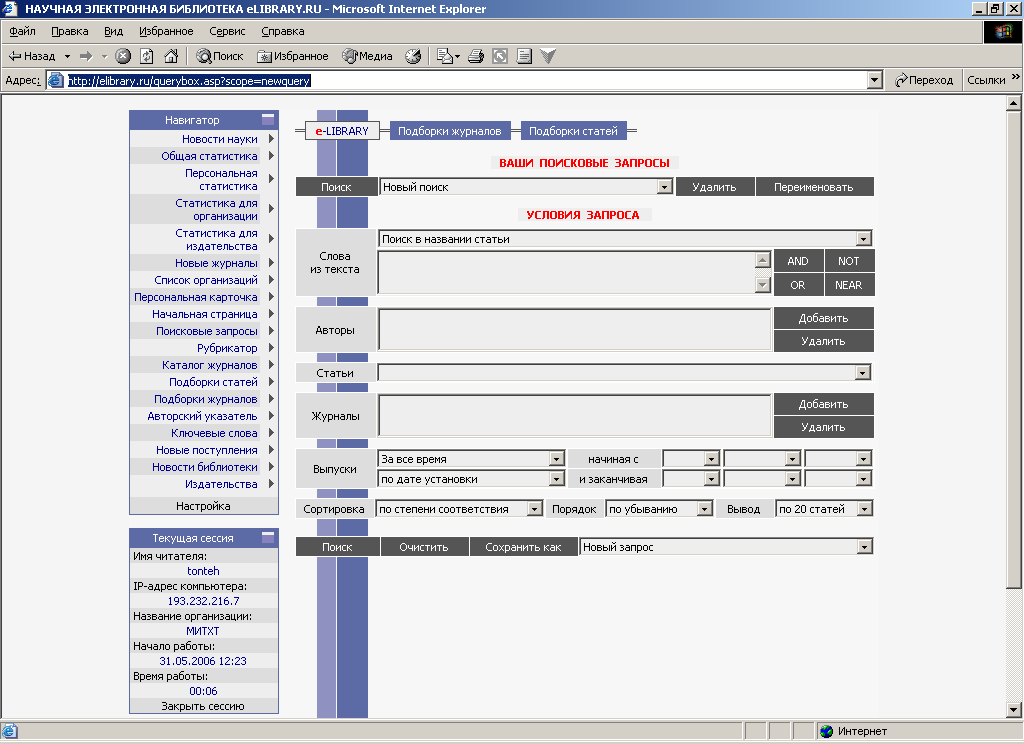Open the Правка menu
Screen dimensions: 1024x744
tap(70, 31)
